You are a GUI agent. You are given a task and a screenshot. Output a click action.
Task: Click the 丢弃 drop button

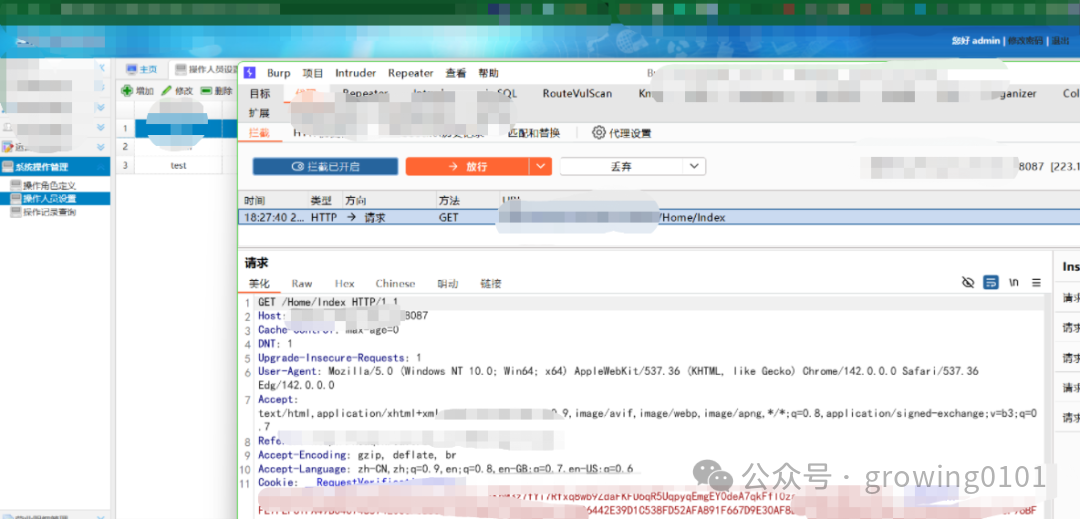(622, 167)
